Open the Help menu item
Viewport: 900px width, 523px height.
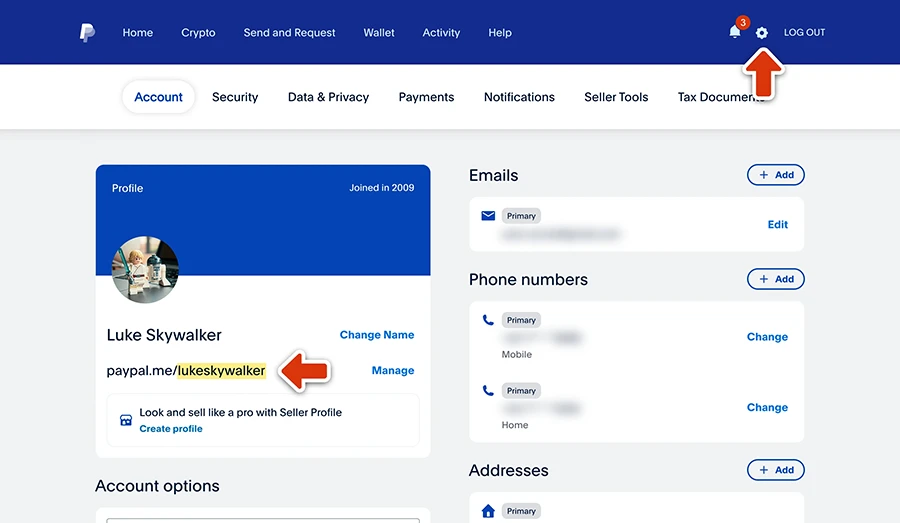[x=500, y=33]
